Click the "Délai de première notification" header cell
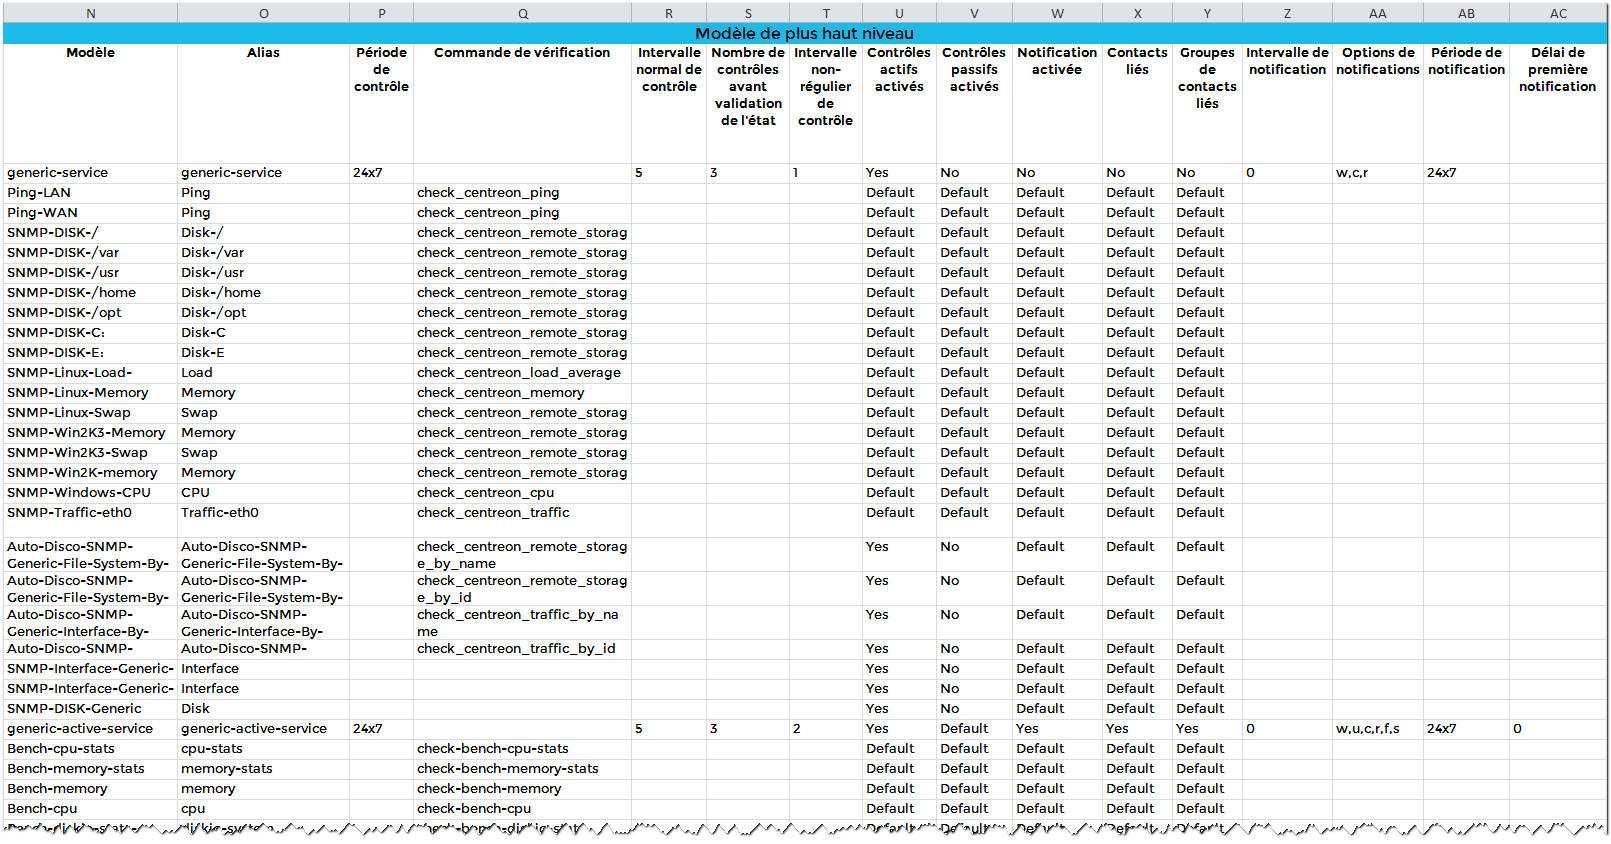This screenshot has height=844, width=1611. pyautogui.click(x=1557, y=70)
